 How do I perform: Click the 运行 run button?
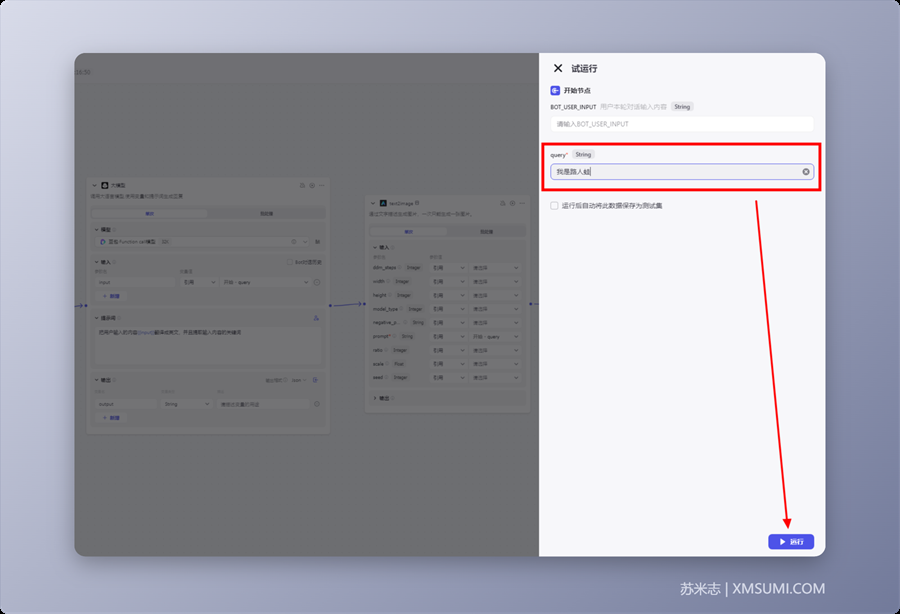click(791, 542)
